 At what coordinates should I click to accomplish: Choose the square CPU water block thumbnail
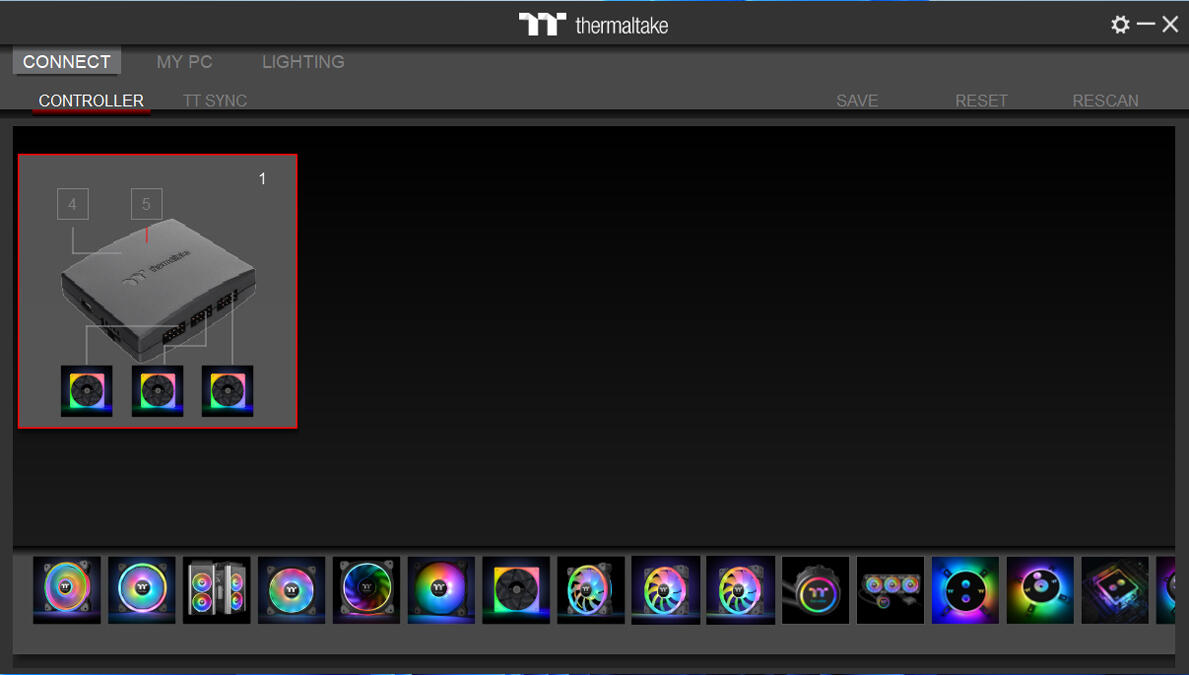tap(1115, 590)
